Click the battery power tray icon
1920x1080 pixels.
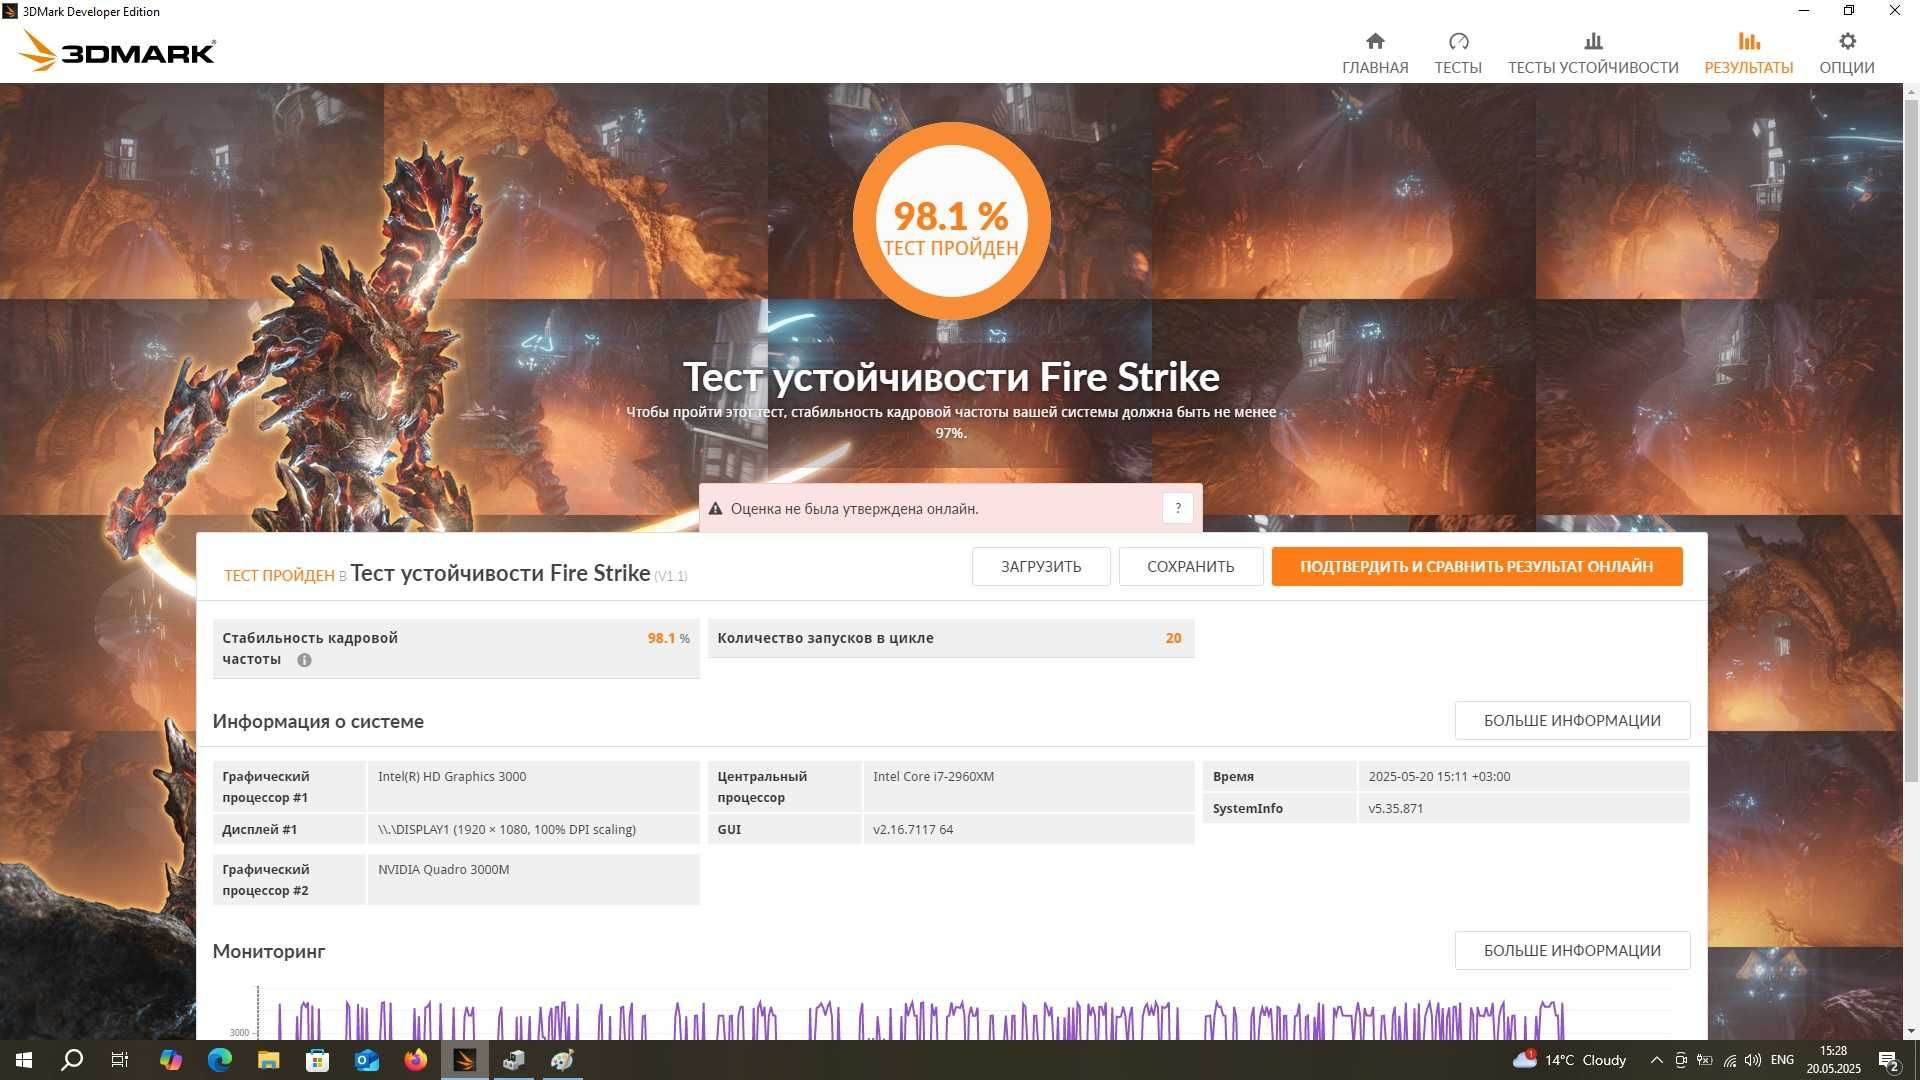click(x=1705, y=1060)
